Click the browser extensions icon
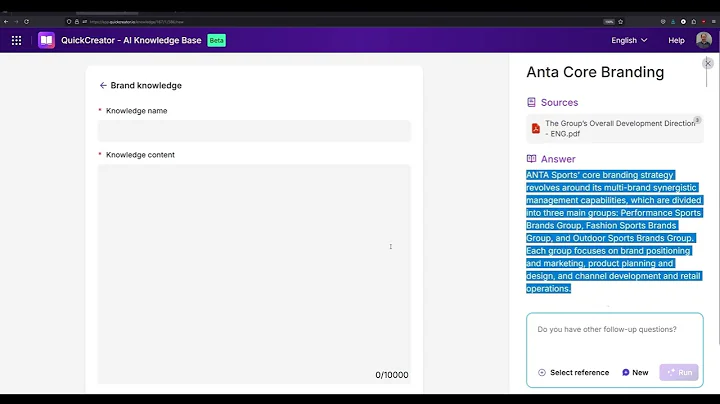 (693, 22)
